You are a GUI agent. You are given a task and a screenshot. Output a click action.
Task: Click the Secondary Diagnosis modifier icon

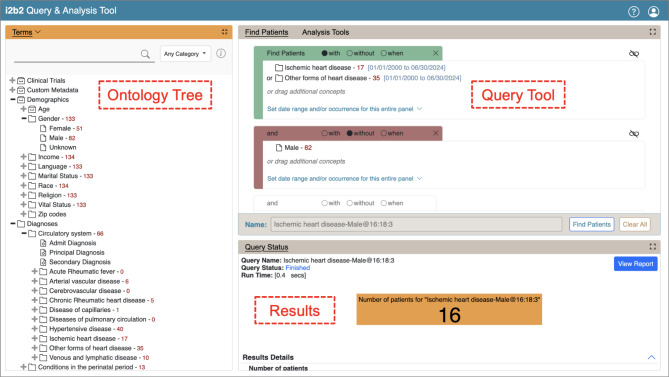point(43,262)
